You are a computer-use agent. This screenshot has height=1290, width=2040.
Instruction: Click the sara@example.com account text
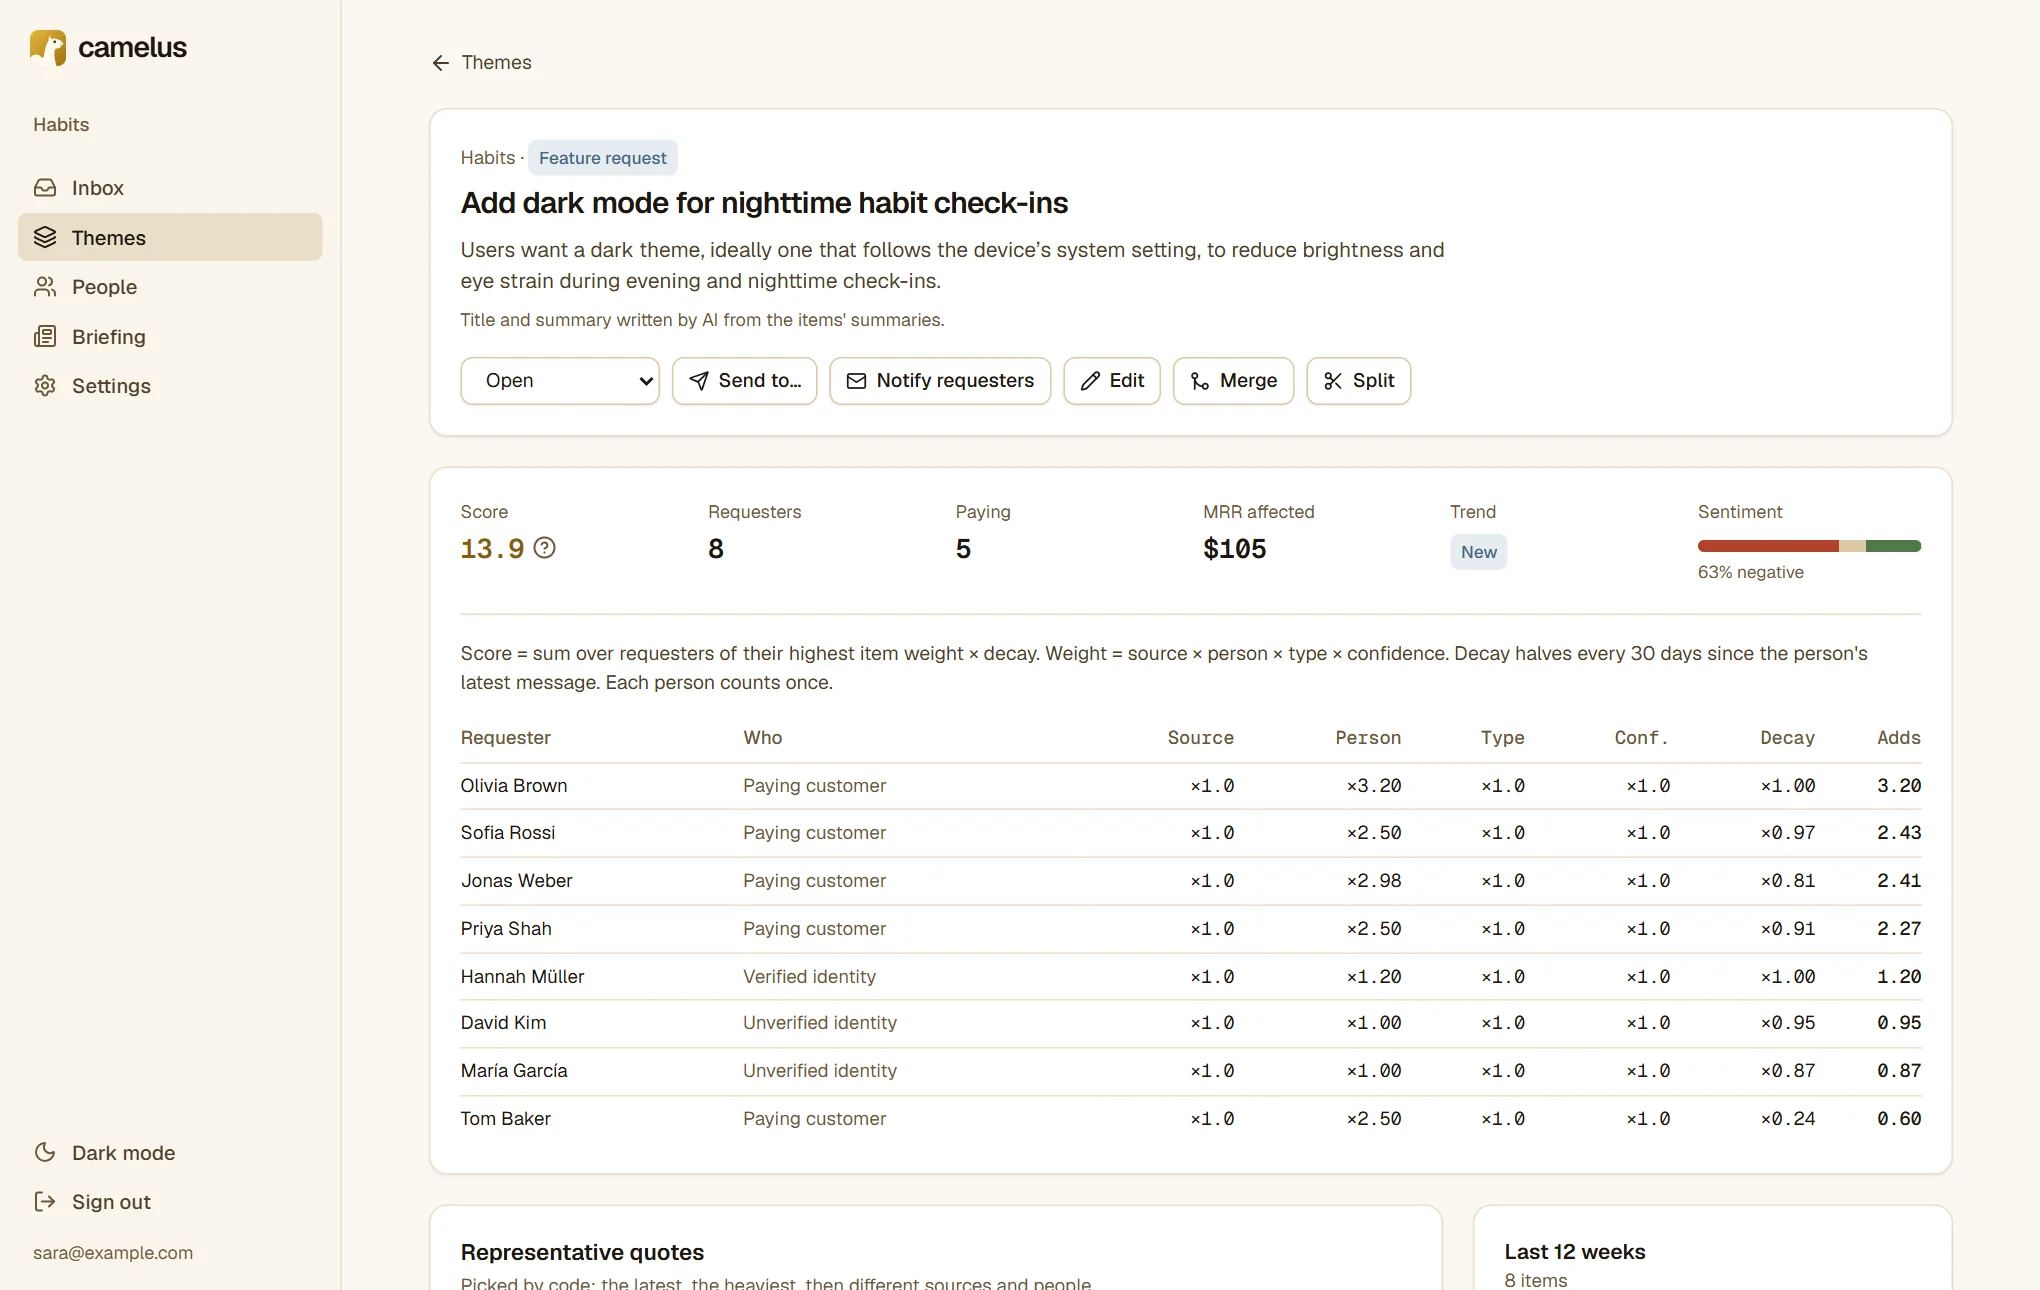(x=113, y=1253)
